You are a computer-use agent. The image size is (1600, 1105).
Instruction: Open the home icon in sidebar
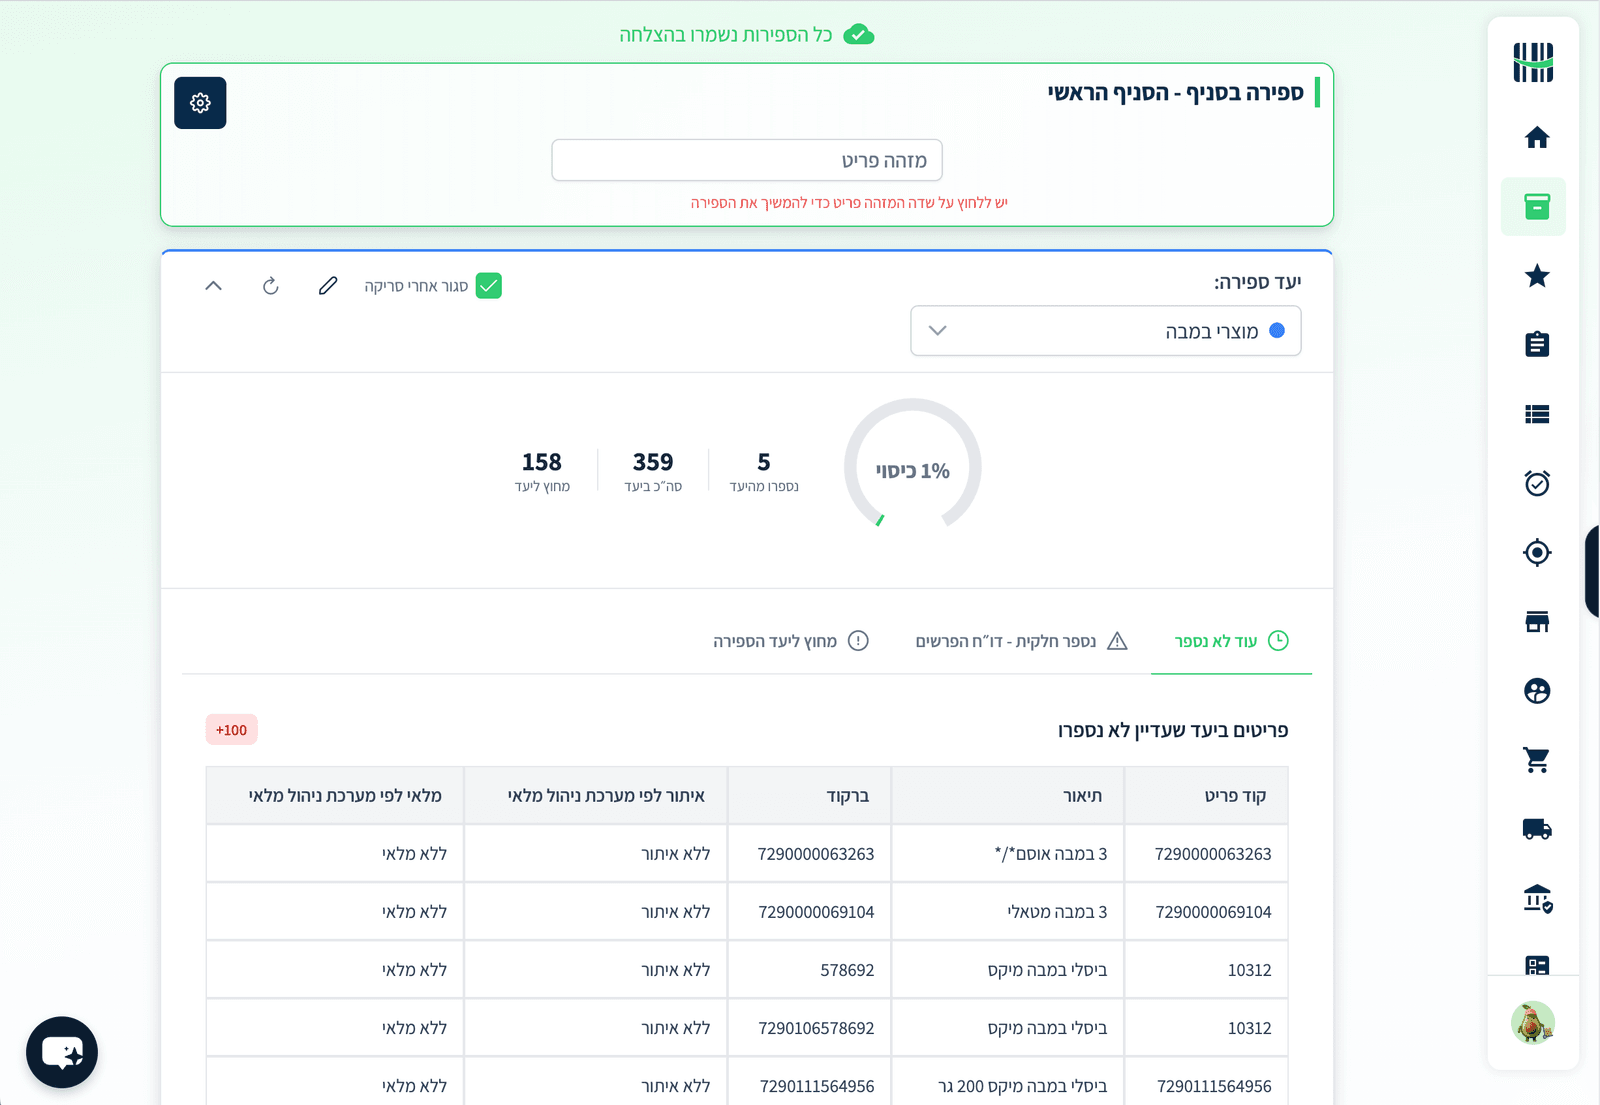[1537, 137]
